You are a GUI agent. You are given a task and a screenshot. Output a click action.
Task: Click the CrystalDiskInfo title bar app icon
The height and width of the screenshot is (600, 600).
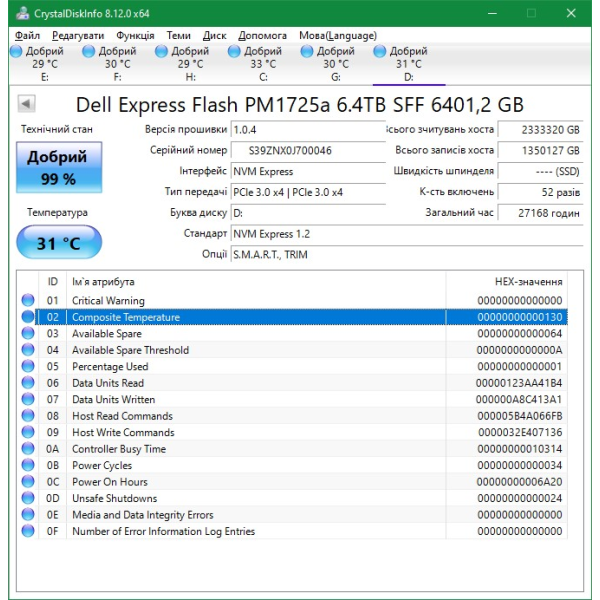point(23,13)
